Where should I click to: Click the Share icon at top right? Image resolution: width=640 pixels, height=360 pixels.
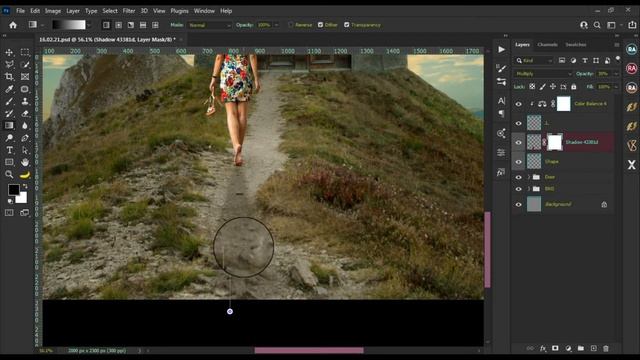point(632,25)
